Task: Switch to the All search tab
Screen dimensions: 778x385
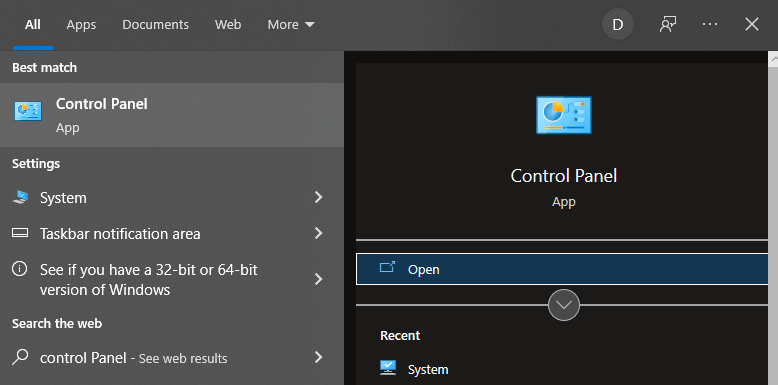Action: point(33,24)
